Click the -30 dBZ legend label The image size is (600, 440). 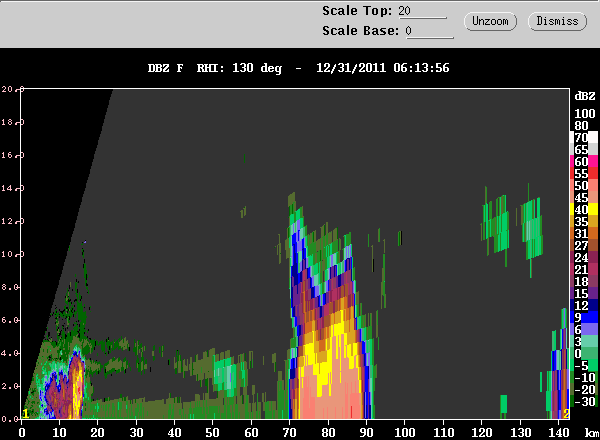point(585,402)
